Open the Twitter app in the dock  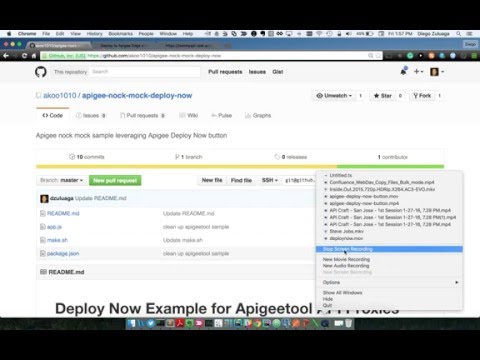[151, 323]
